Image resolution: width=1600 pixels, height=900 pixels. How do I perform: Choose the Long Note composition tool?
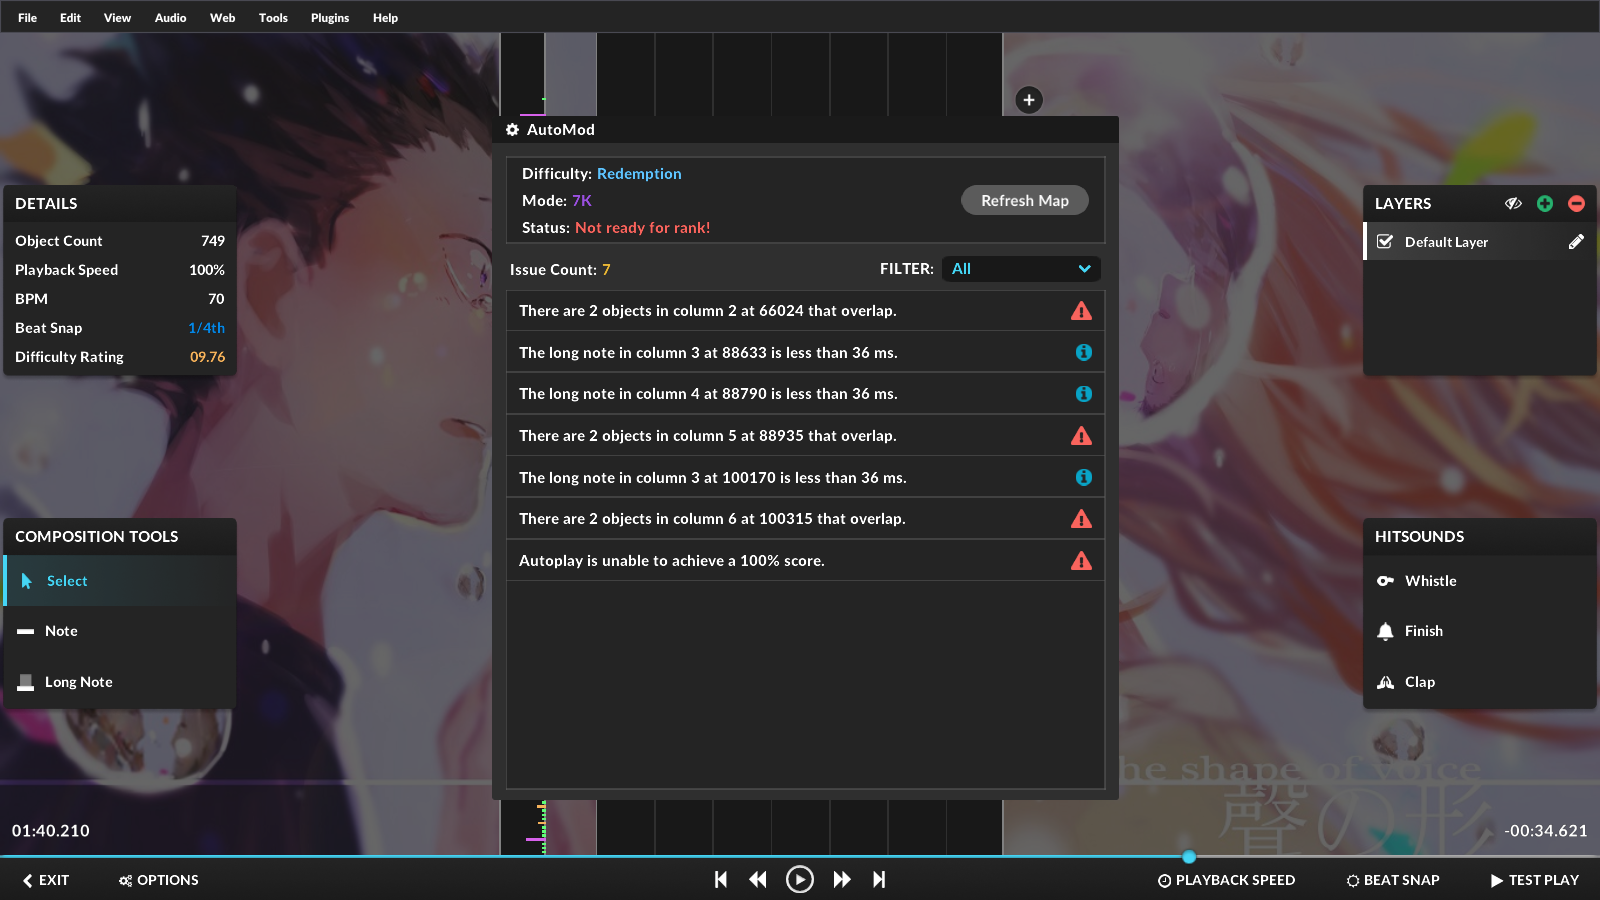click(120, 682)
